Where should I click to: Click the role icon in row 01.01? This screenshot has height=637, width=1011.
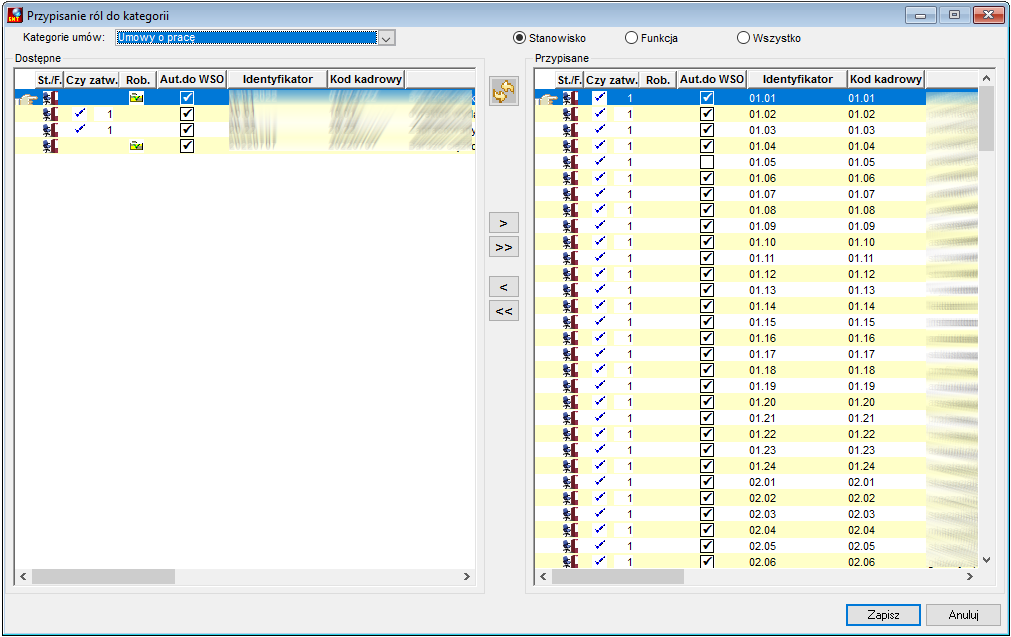click(x=570, y=98)
